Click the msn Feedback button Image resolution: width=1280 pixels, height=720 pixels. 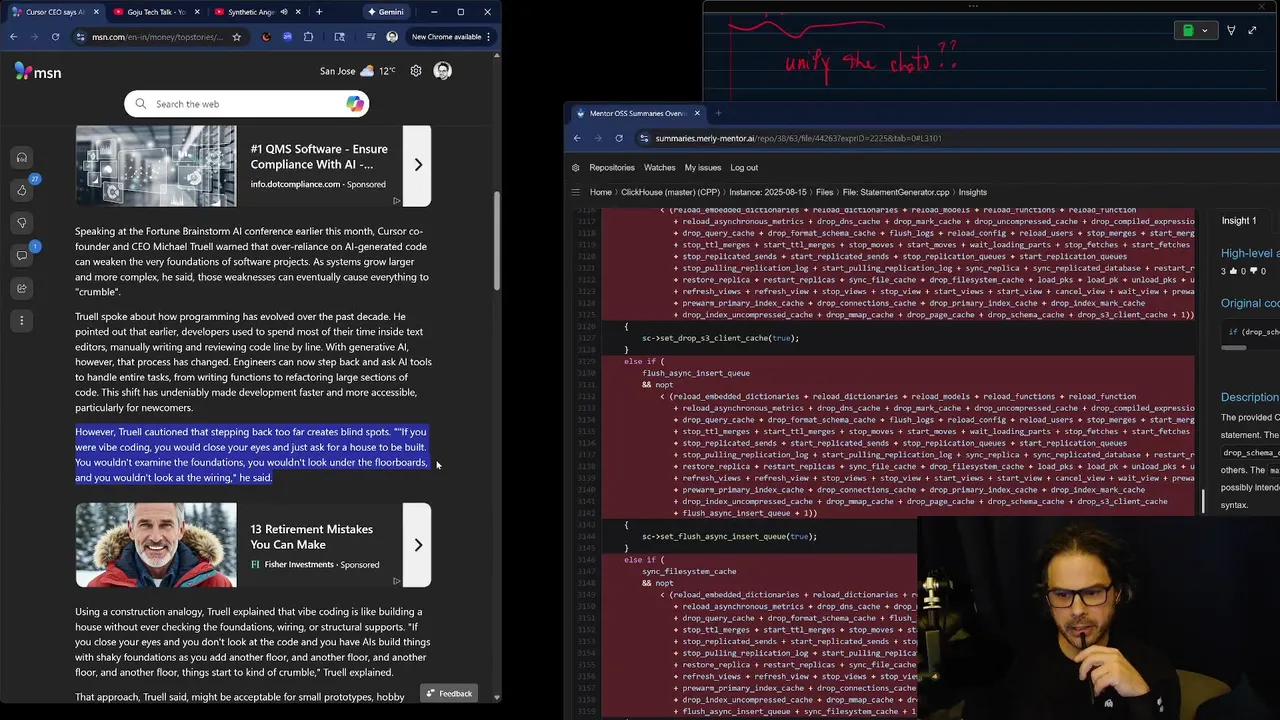448,693
